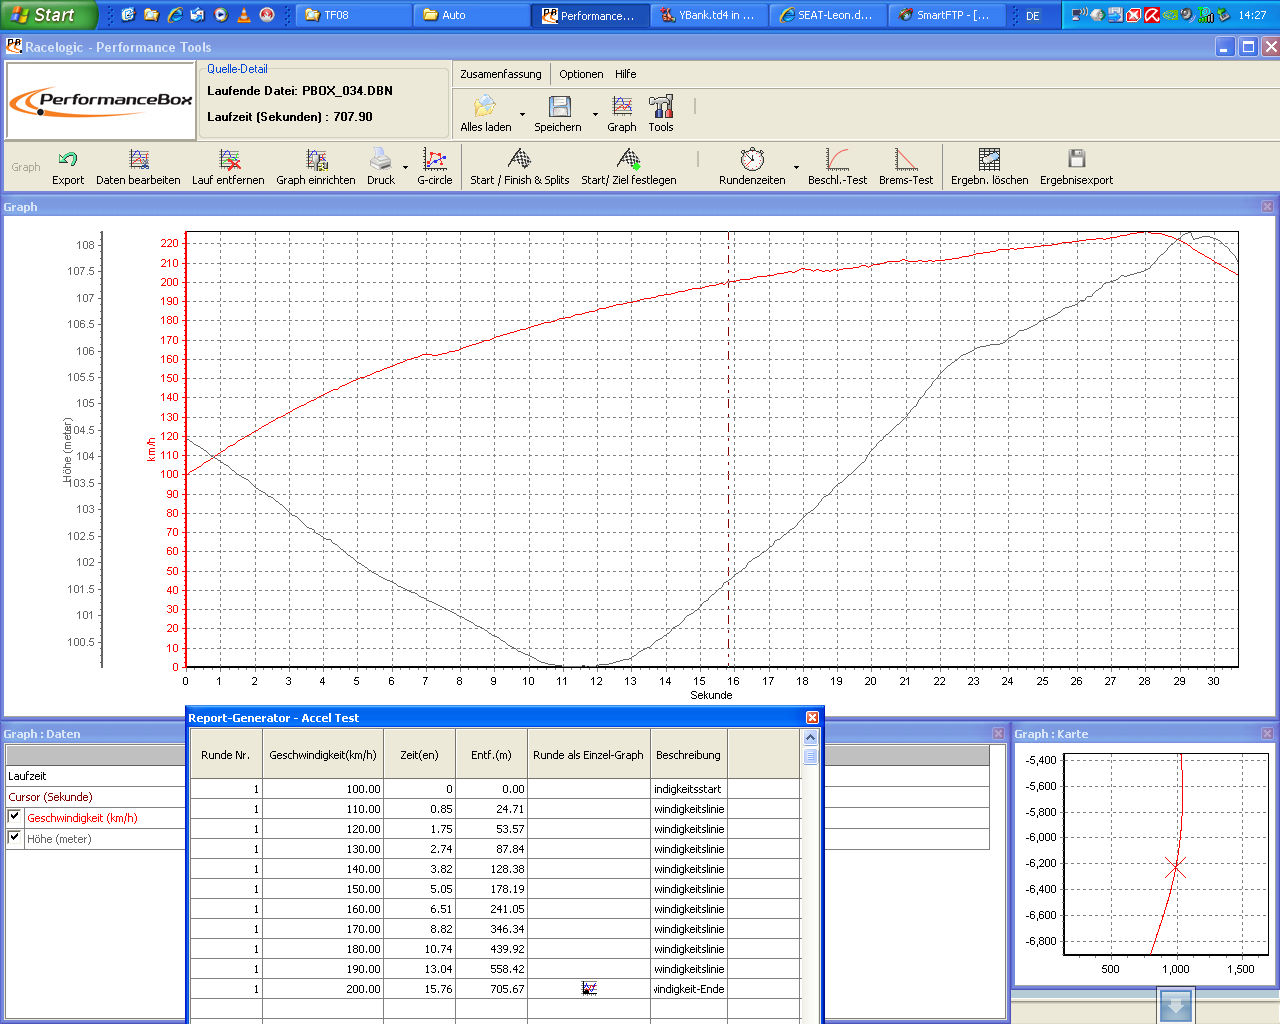Switch to the Zusammenfassung tab

pyautogui.click(x=500, y=74)
